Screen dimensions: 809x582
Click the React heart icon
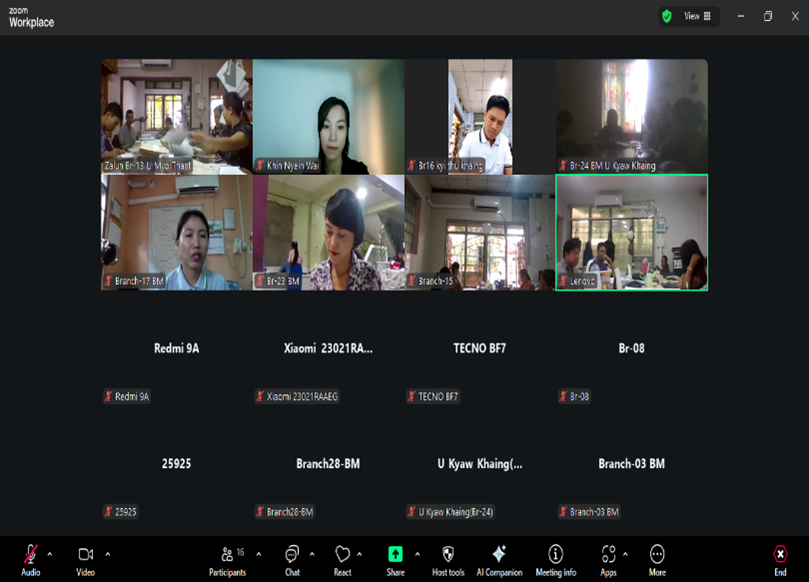coord(342,557)
